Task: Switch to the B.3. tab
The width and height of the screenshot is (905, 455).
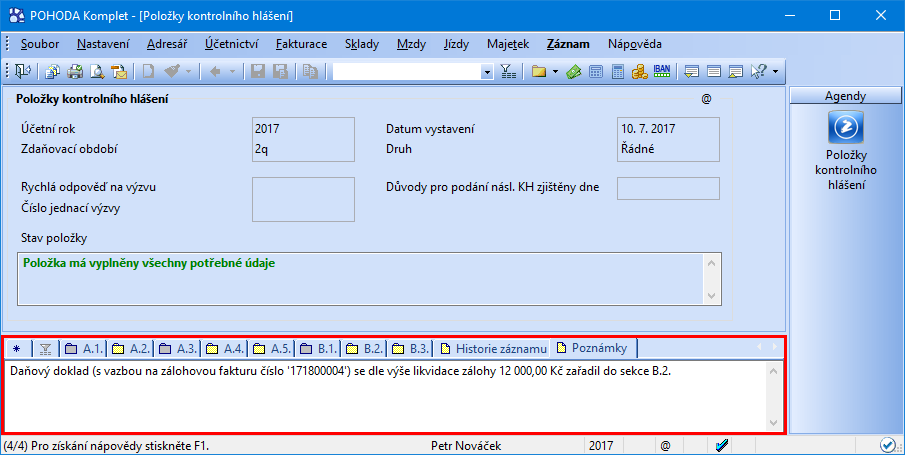Action: [410, 348]
